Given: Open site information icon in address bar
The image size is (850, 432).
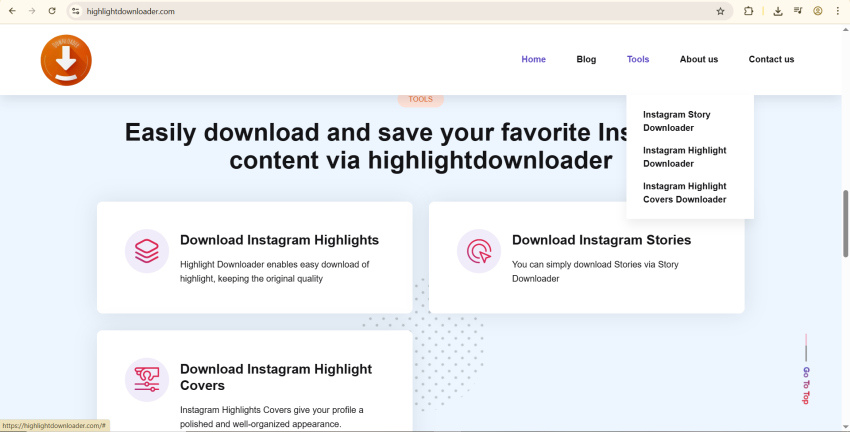Looking at the screenshot, I should pyautogui.click(x=76, y=11).
